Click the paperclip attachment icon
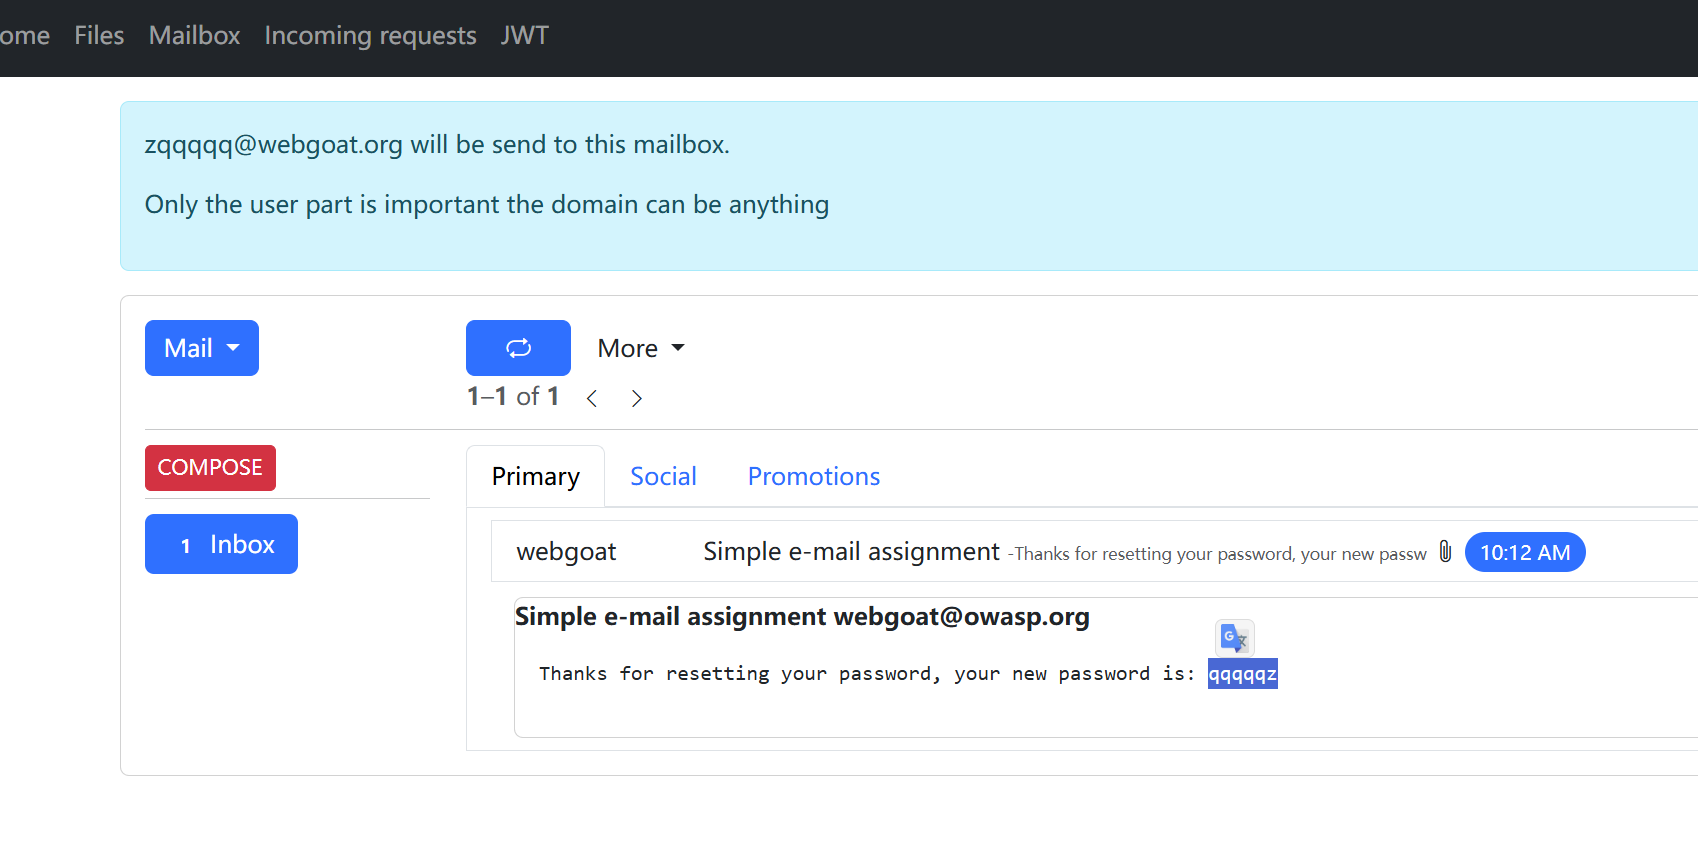1698x867 pixels. [x=1445, y=552]
